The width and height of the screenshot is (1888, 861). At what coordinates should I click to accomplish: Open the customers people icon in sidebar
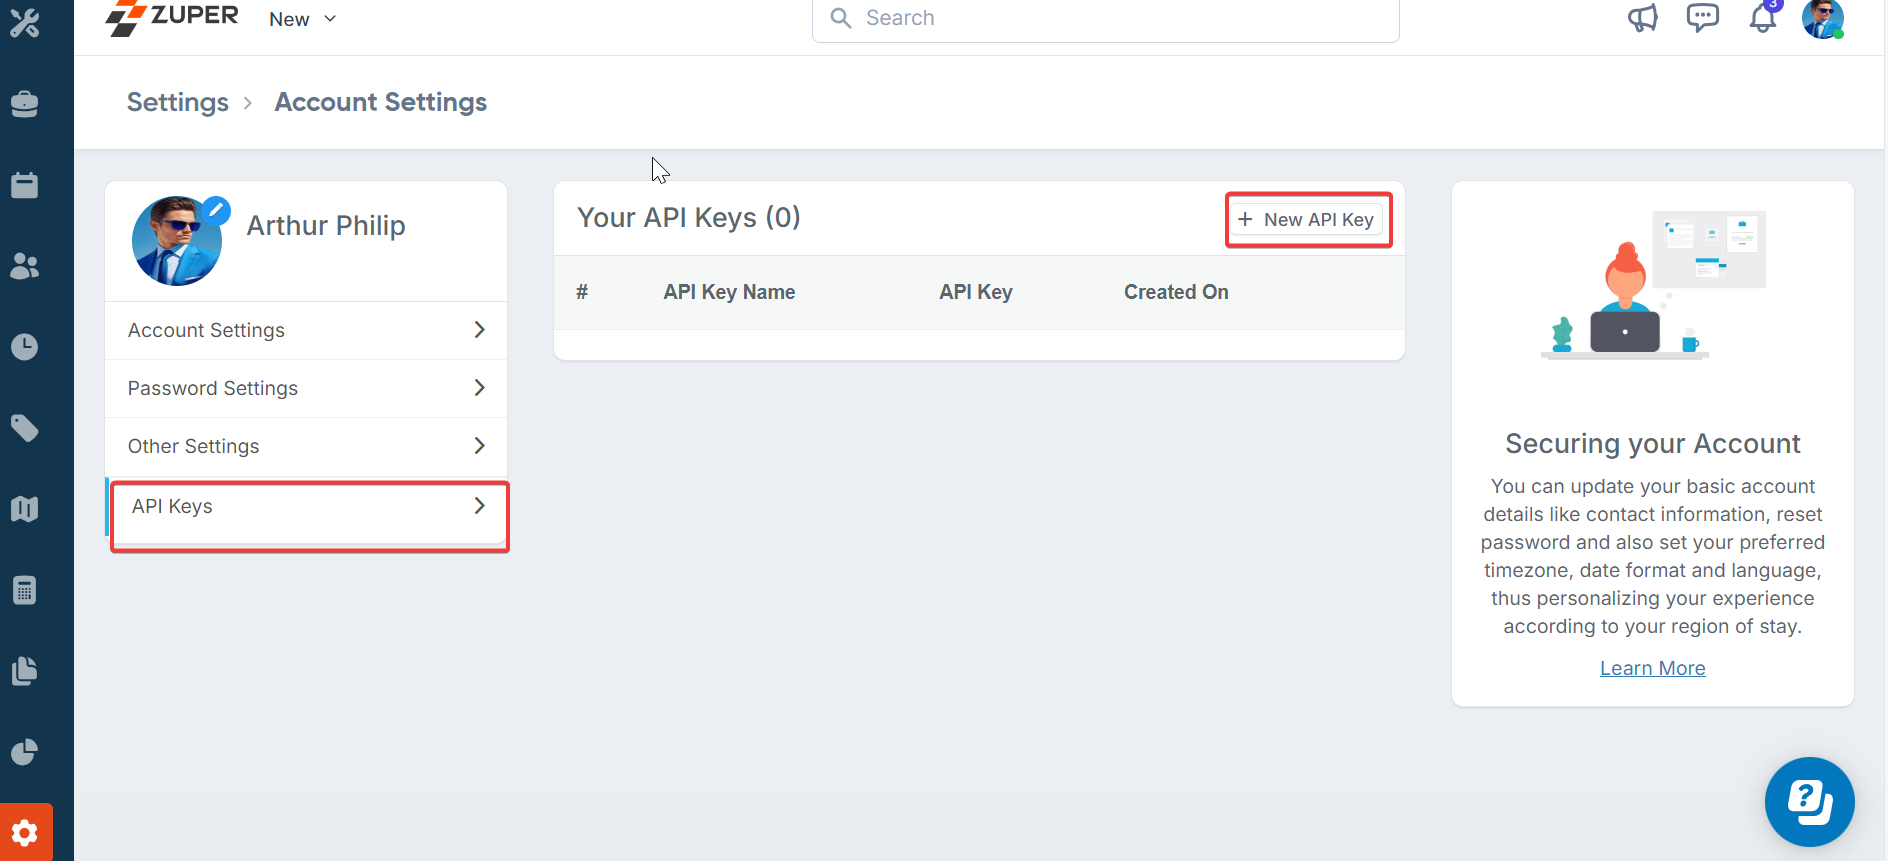pos(25,266)
